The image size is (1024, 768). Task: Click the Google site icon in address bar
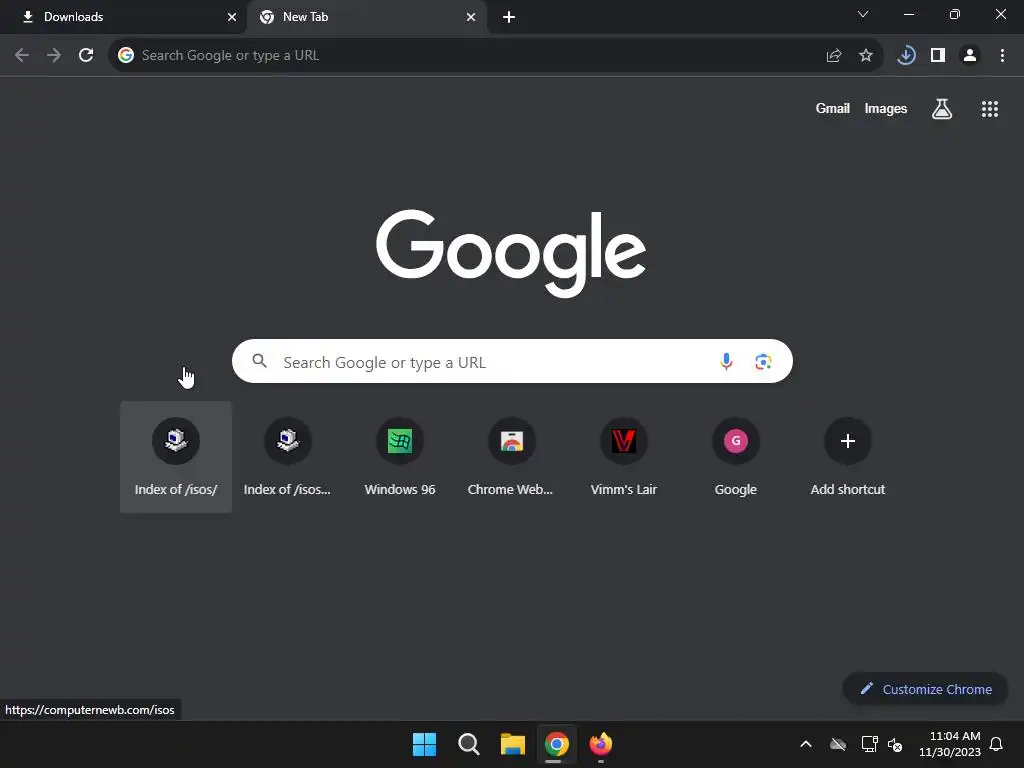tap(126, 56)
